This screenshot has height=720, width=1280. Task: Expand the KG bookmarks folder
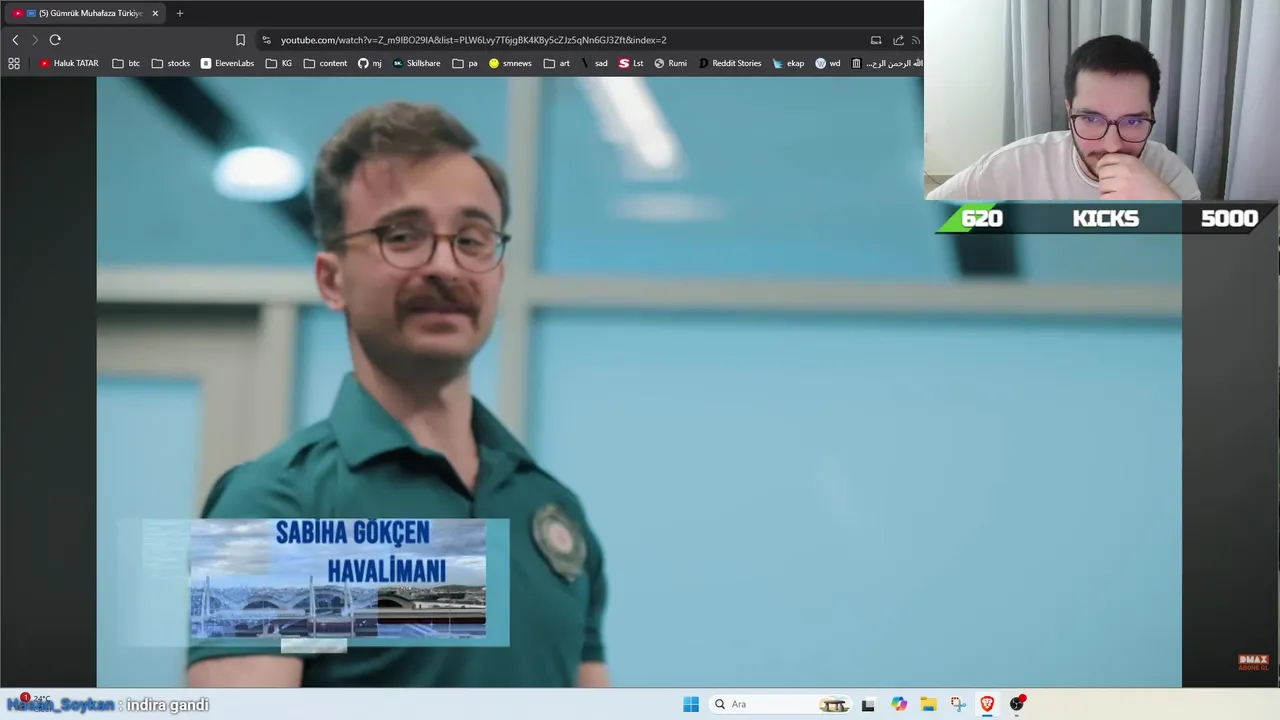(x=279, y=63)
